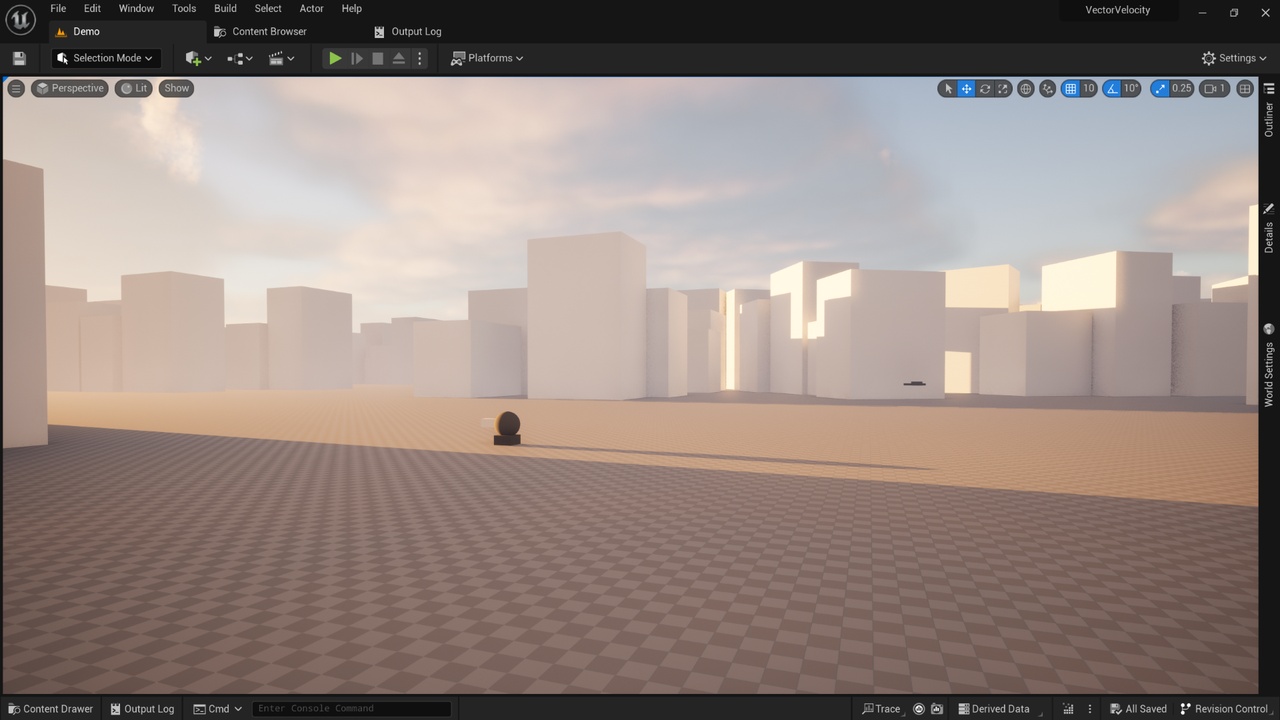Open the Perspective view type dropdown
Viewport: 1280px width, 720px height.
pos(70,88)
